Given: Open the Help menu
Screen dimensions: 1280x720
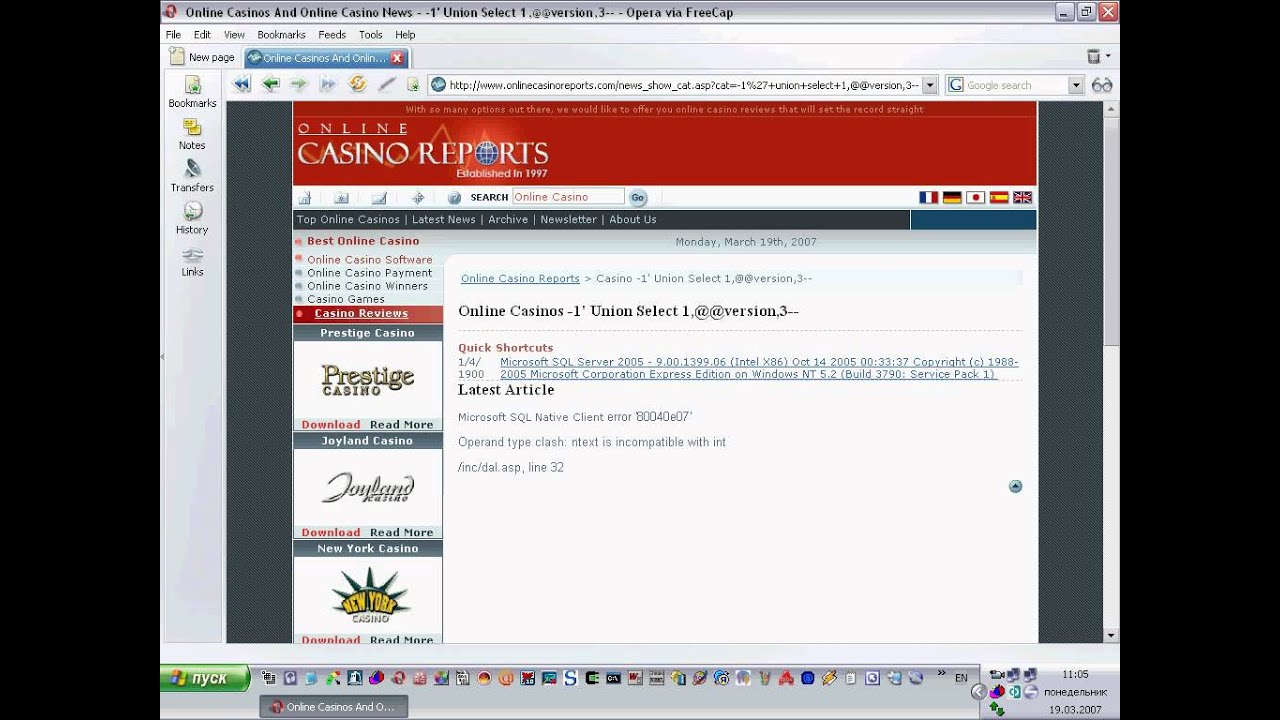Looking at the screenshot, I should point(405,34).
